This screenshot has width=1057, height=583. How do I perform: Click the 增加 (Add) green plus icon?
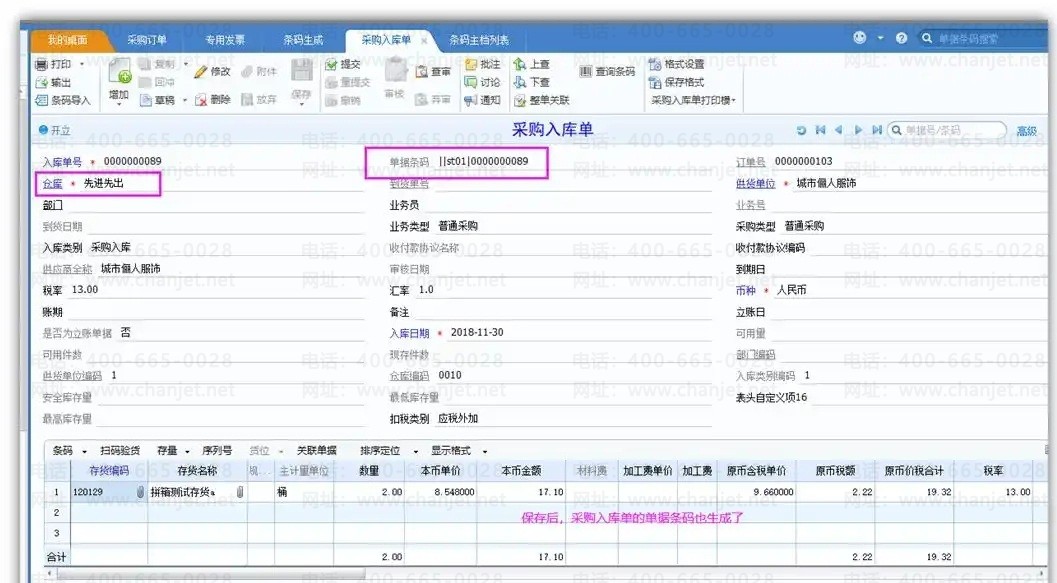point(119,73)
